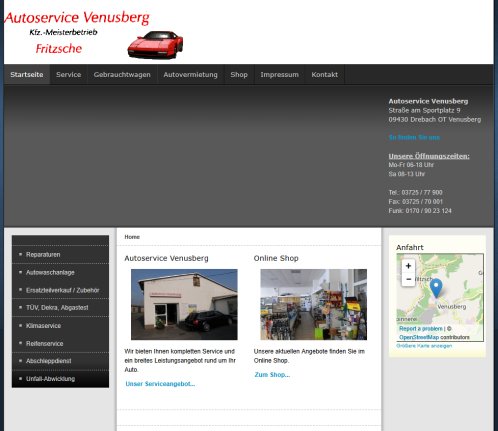
Task: Open Ersatzteilverkauf / Zubehör sidebar entry
Action: pos(60,290)
